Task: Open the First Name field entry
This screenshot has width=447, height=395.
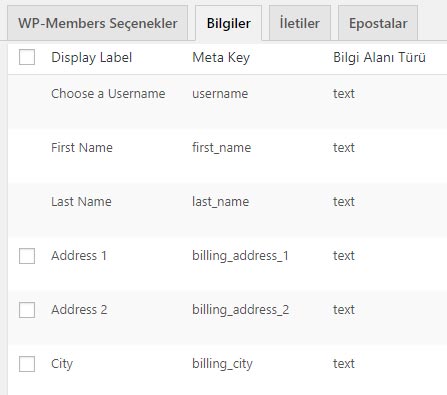Action: point(82,147)
